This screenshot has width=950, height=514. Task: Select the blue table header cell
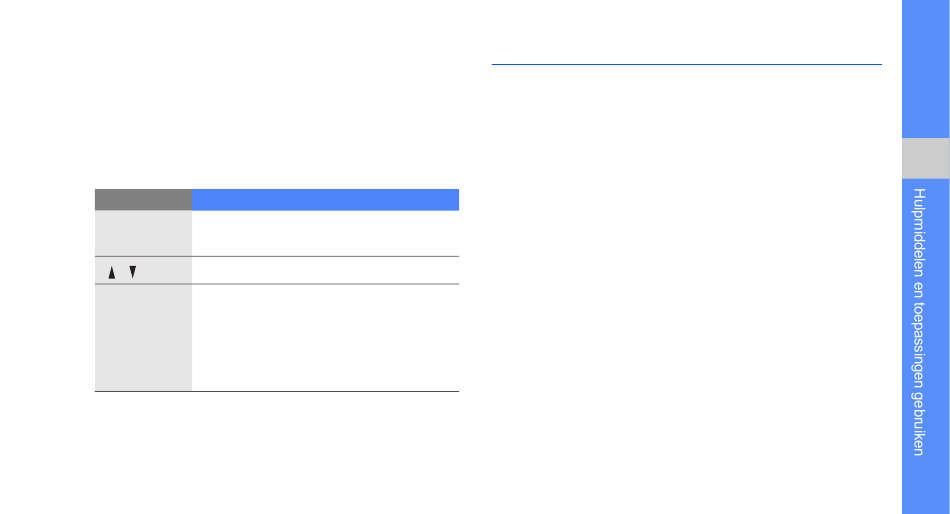point(325,199)
